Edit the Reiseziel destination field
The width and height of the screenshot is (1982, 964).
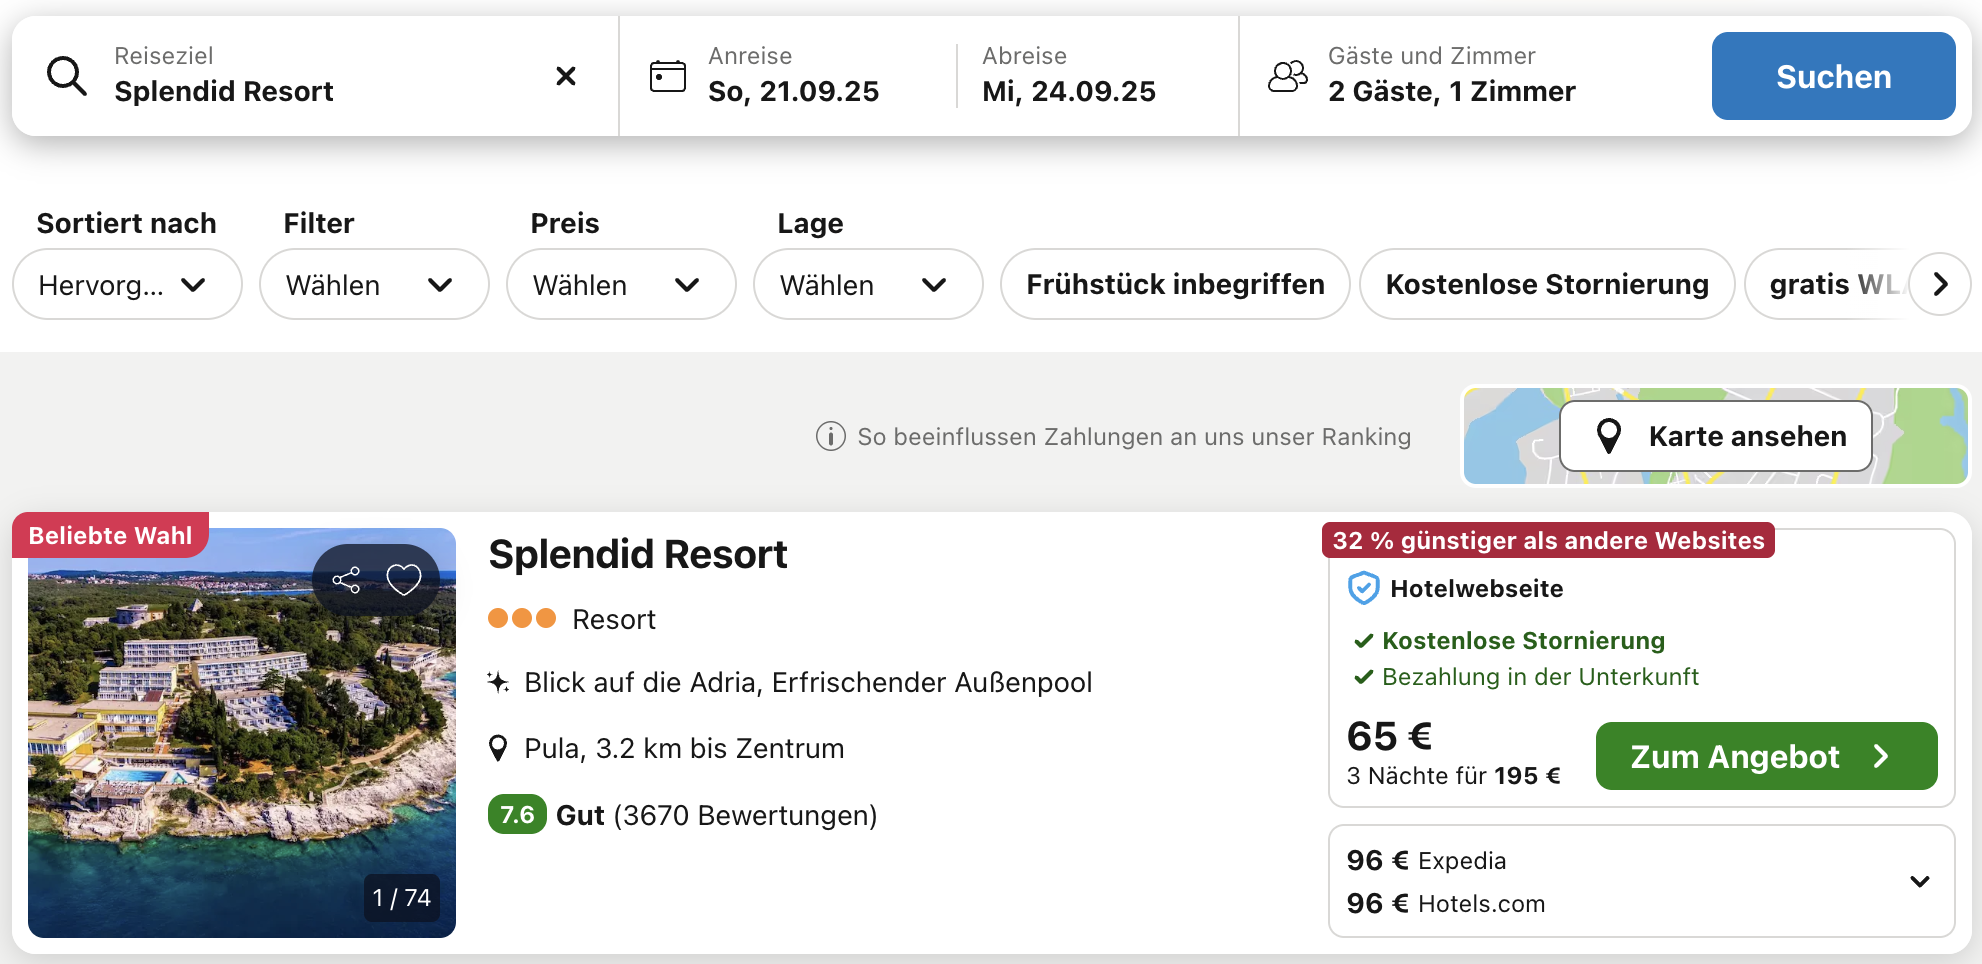315,76
